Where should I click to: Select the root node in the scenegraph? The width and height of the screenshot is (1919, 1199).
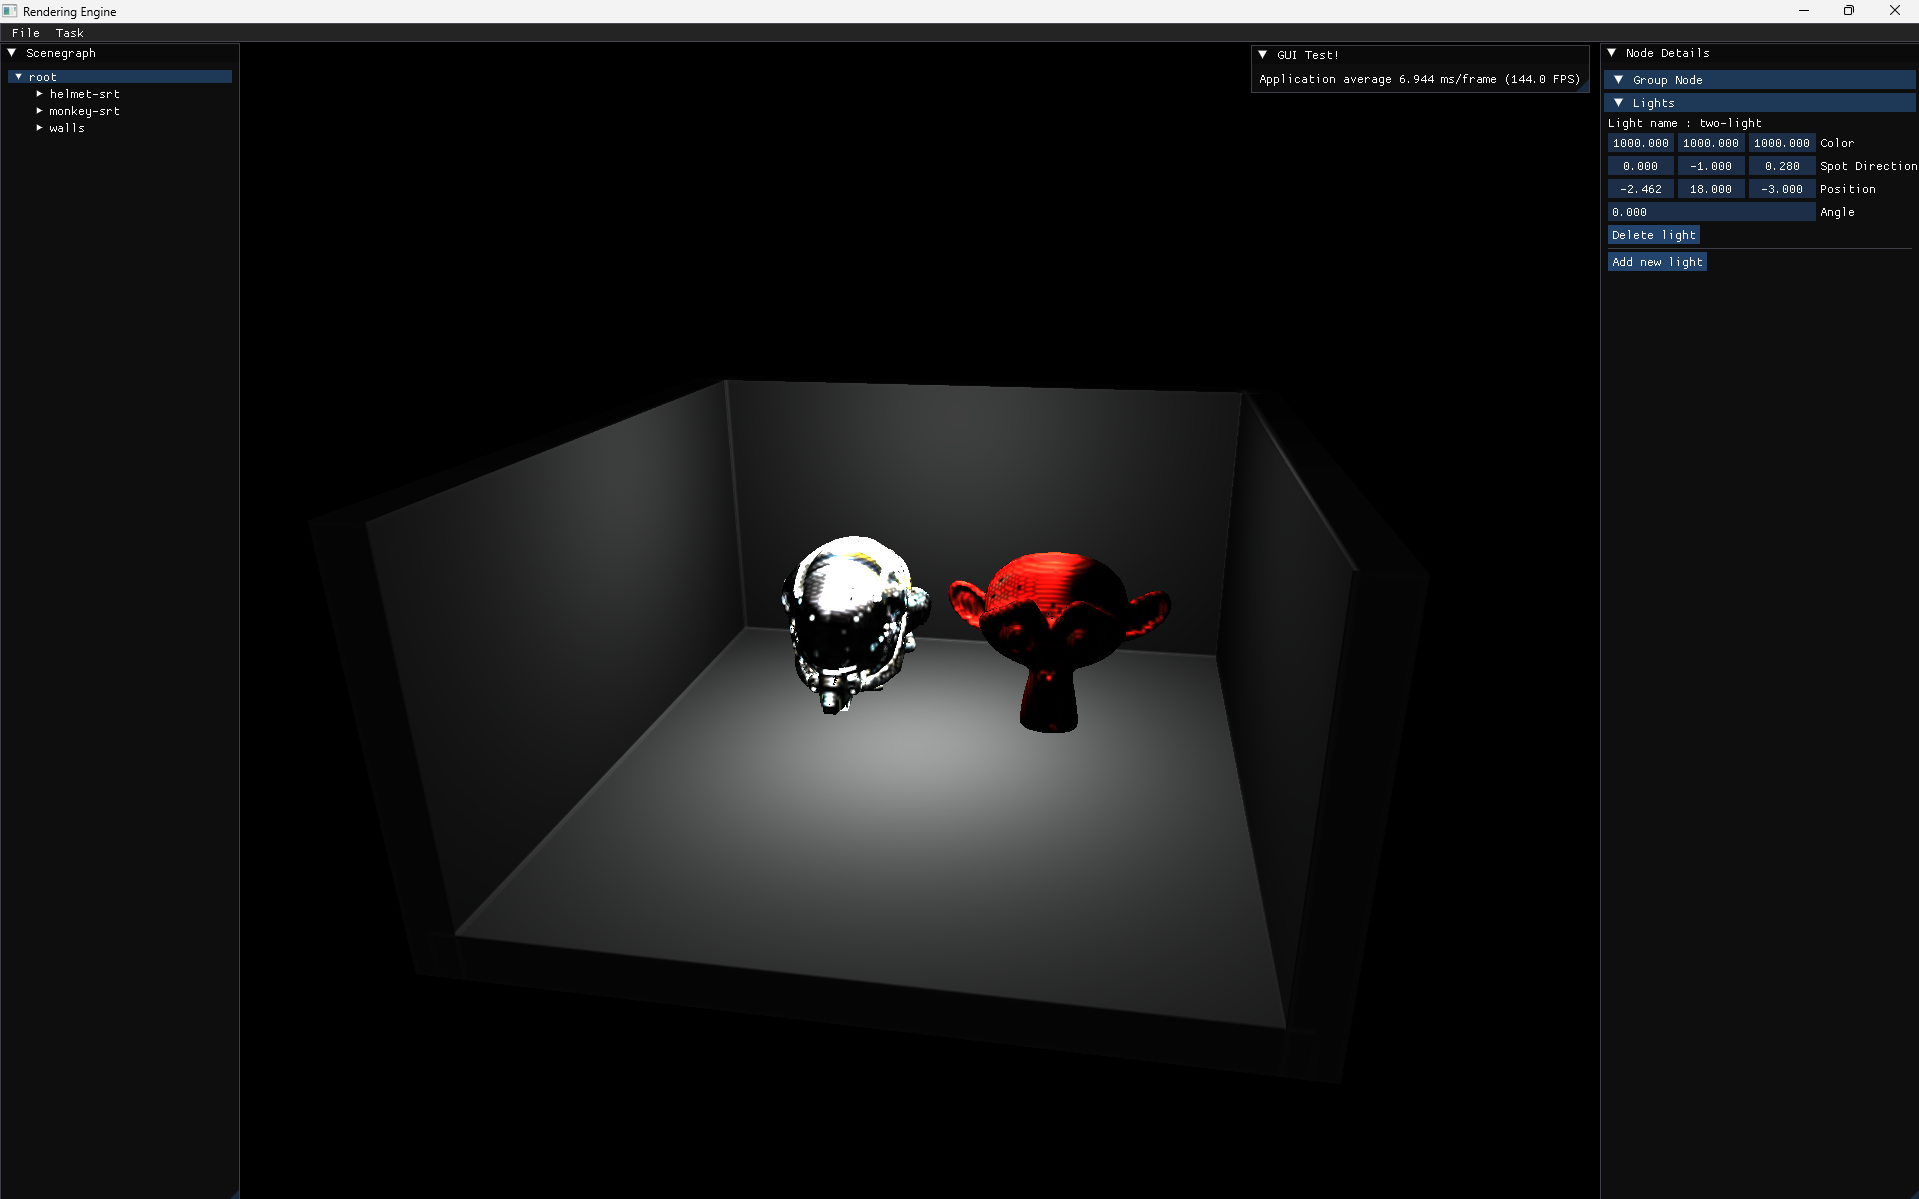tap(43, 76)
